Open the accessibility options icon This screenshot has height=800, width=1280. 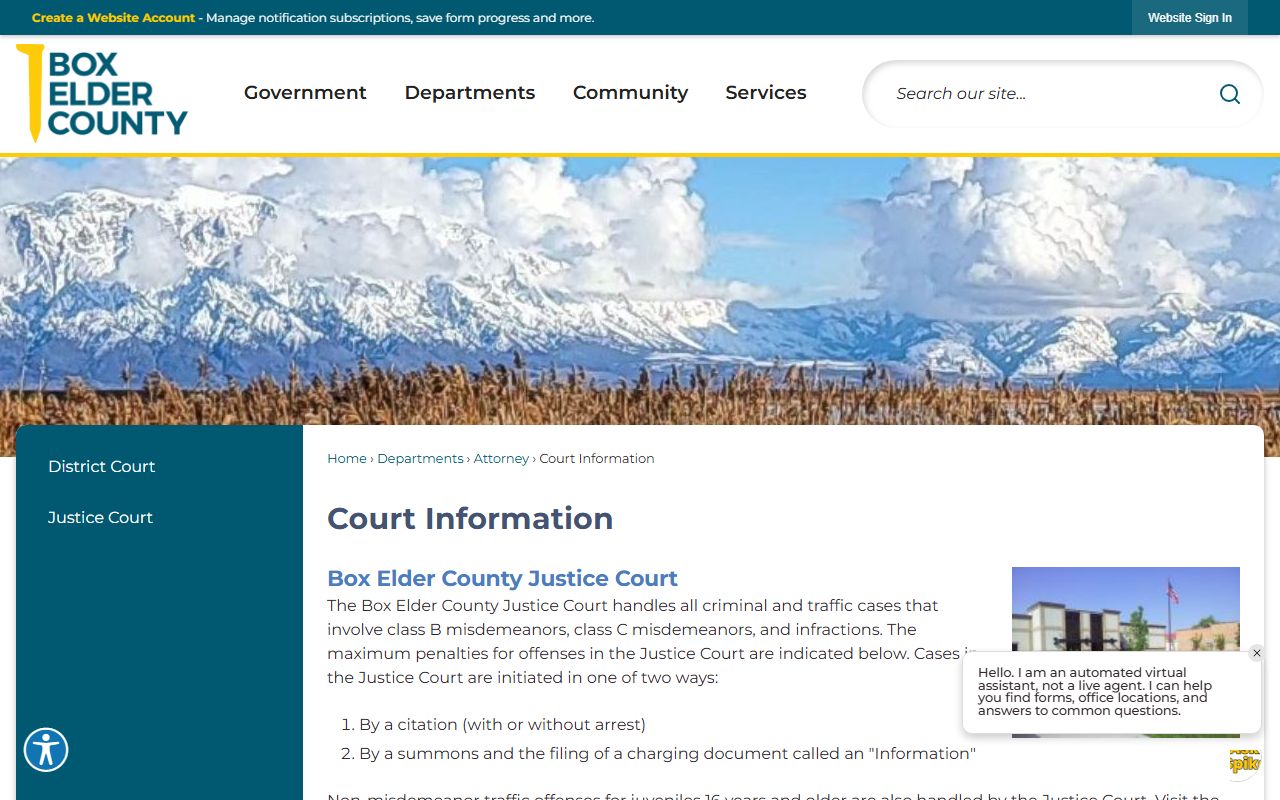click(46, 749)
